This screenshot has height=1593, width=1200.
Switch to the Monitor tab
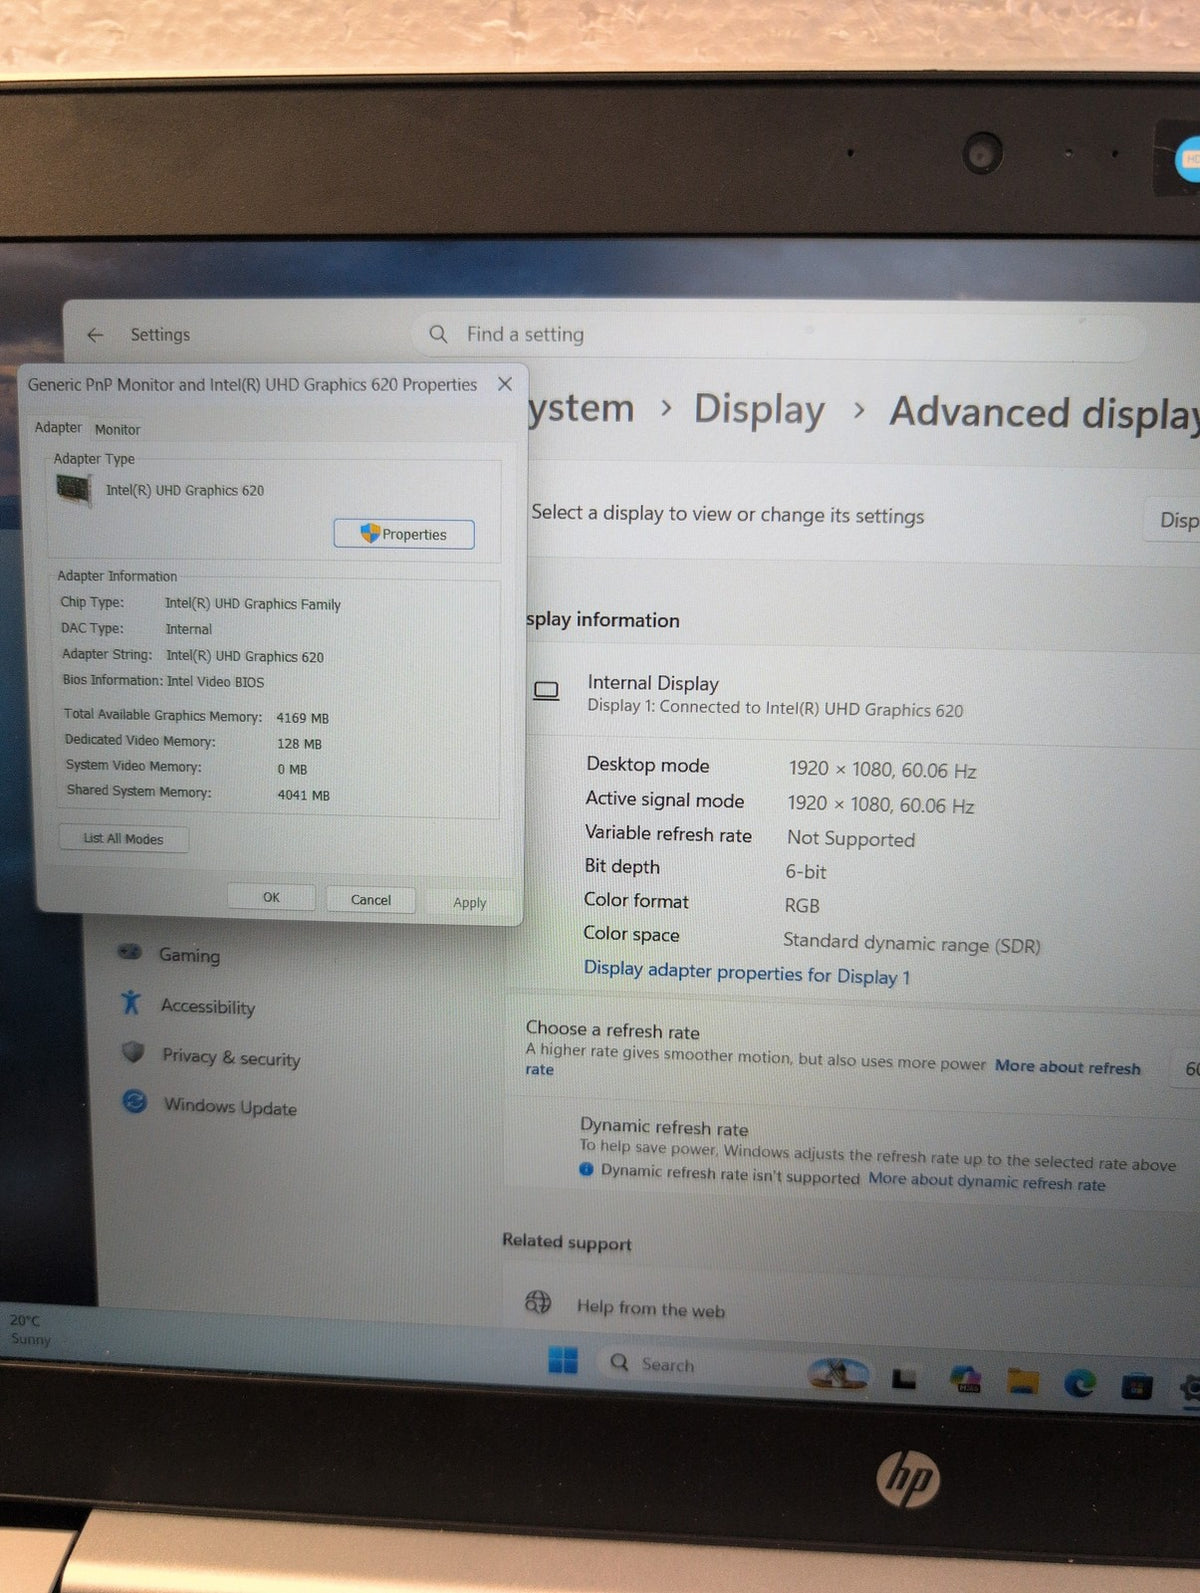coord(117,429)
